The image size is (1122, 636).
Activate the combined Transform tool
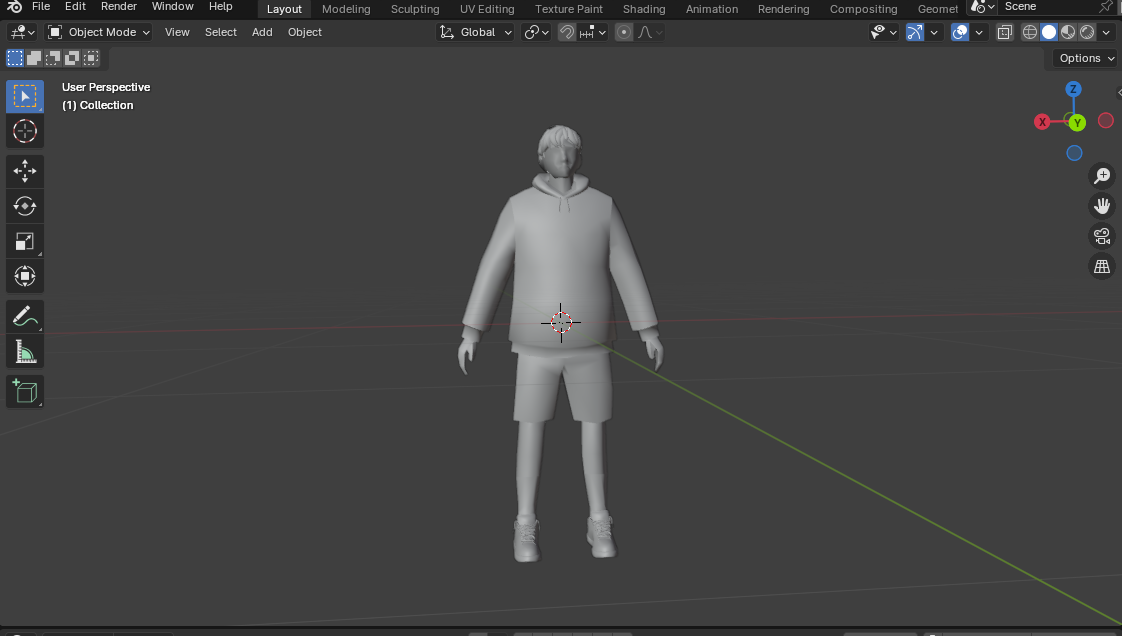click(25, 276)
